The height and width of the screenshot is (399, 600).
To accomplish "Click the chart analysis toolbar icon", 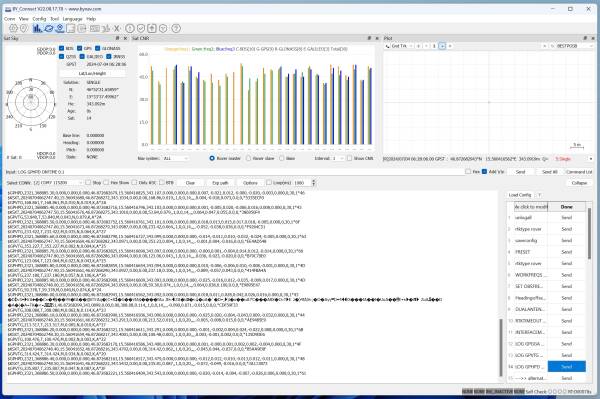I will (x=106, y=28).
